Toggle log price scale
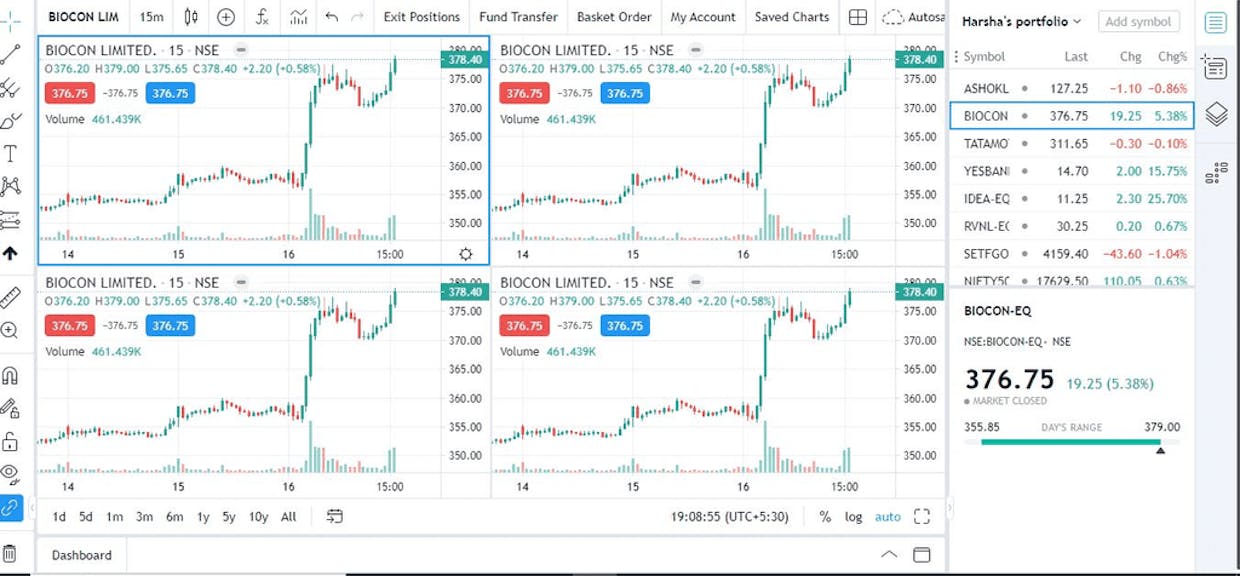 pyautogui.click(x=853, y=517)
